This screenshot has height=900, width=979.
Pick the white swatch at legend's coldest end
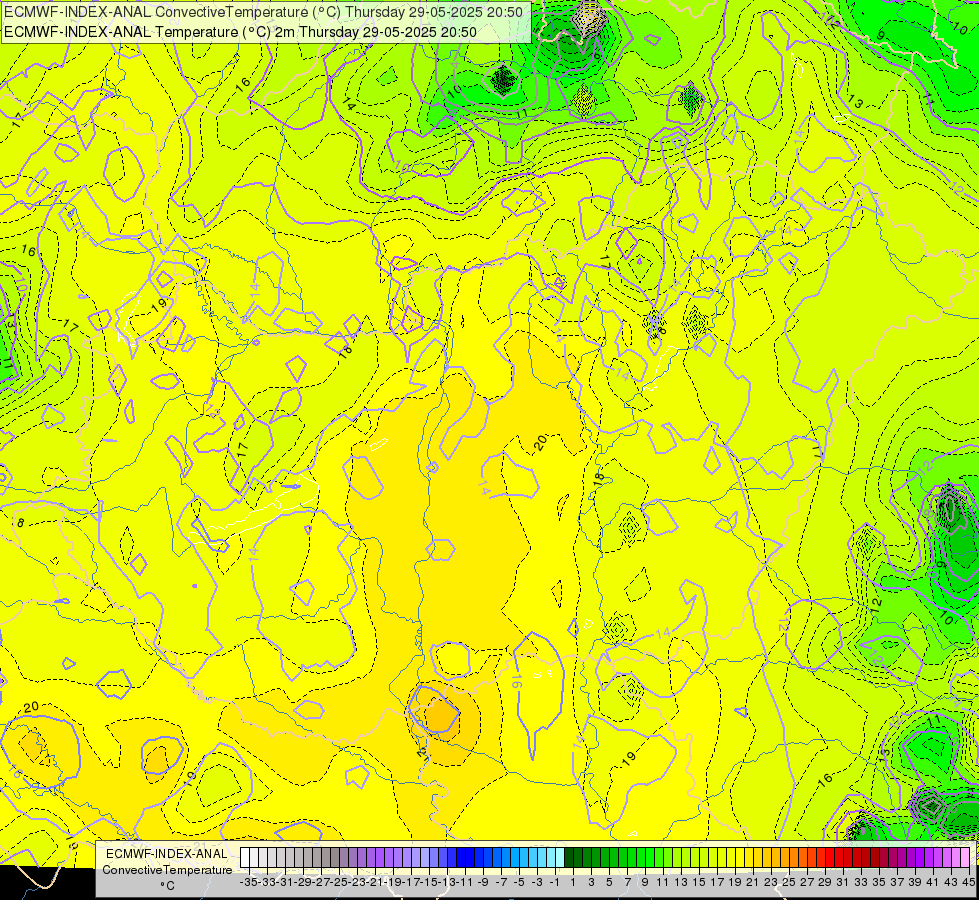pos(245,858)
